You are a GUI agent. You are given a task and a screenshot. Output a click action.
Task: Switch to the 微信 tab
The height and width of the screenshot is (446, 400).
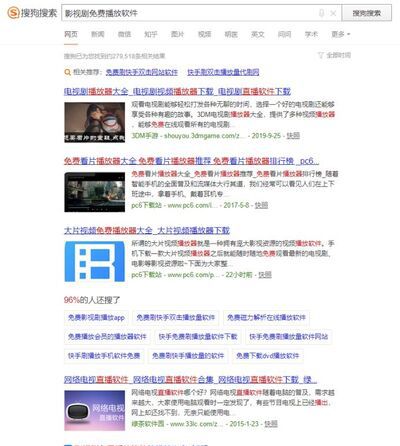click(124, 34)
